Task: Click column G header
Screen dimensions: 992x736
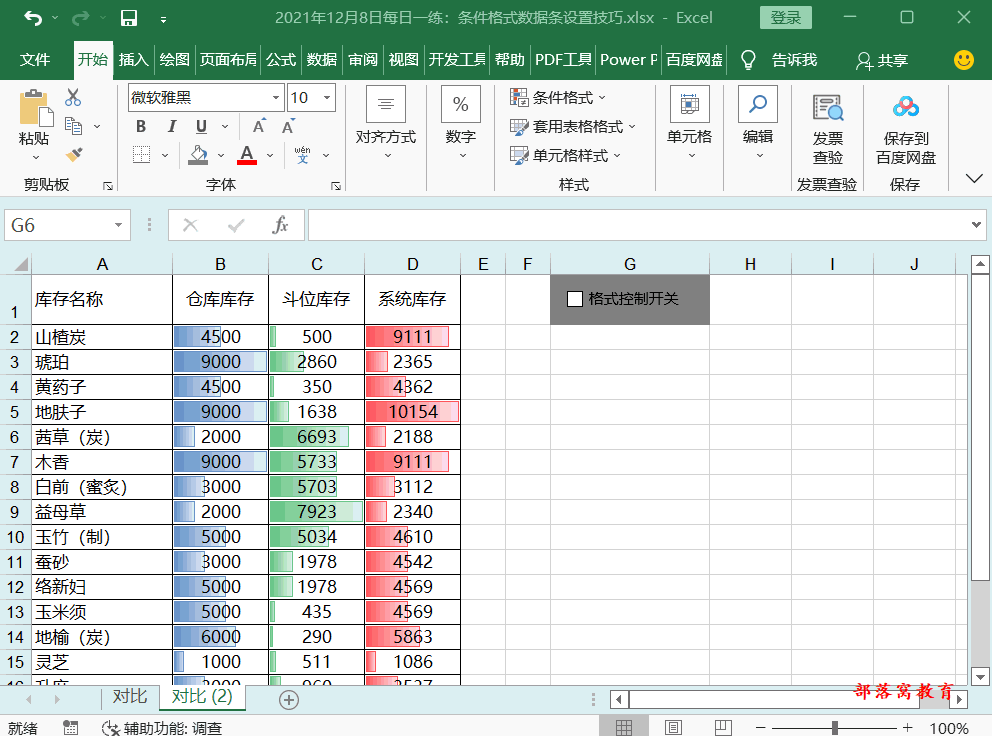Action: tap(630, 264)
